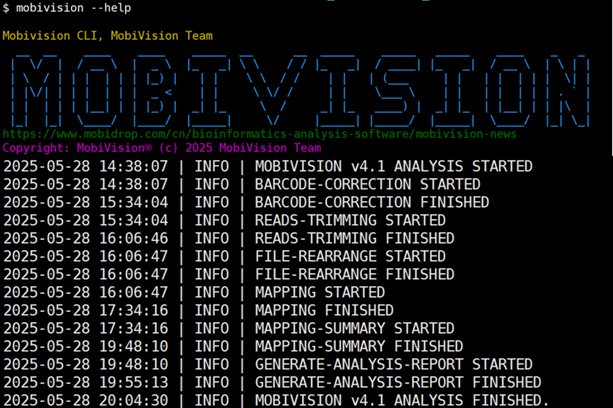Select 'GENERATE-ANALYSIS-REPORT FINISHED' message

(x=398, y=382)
